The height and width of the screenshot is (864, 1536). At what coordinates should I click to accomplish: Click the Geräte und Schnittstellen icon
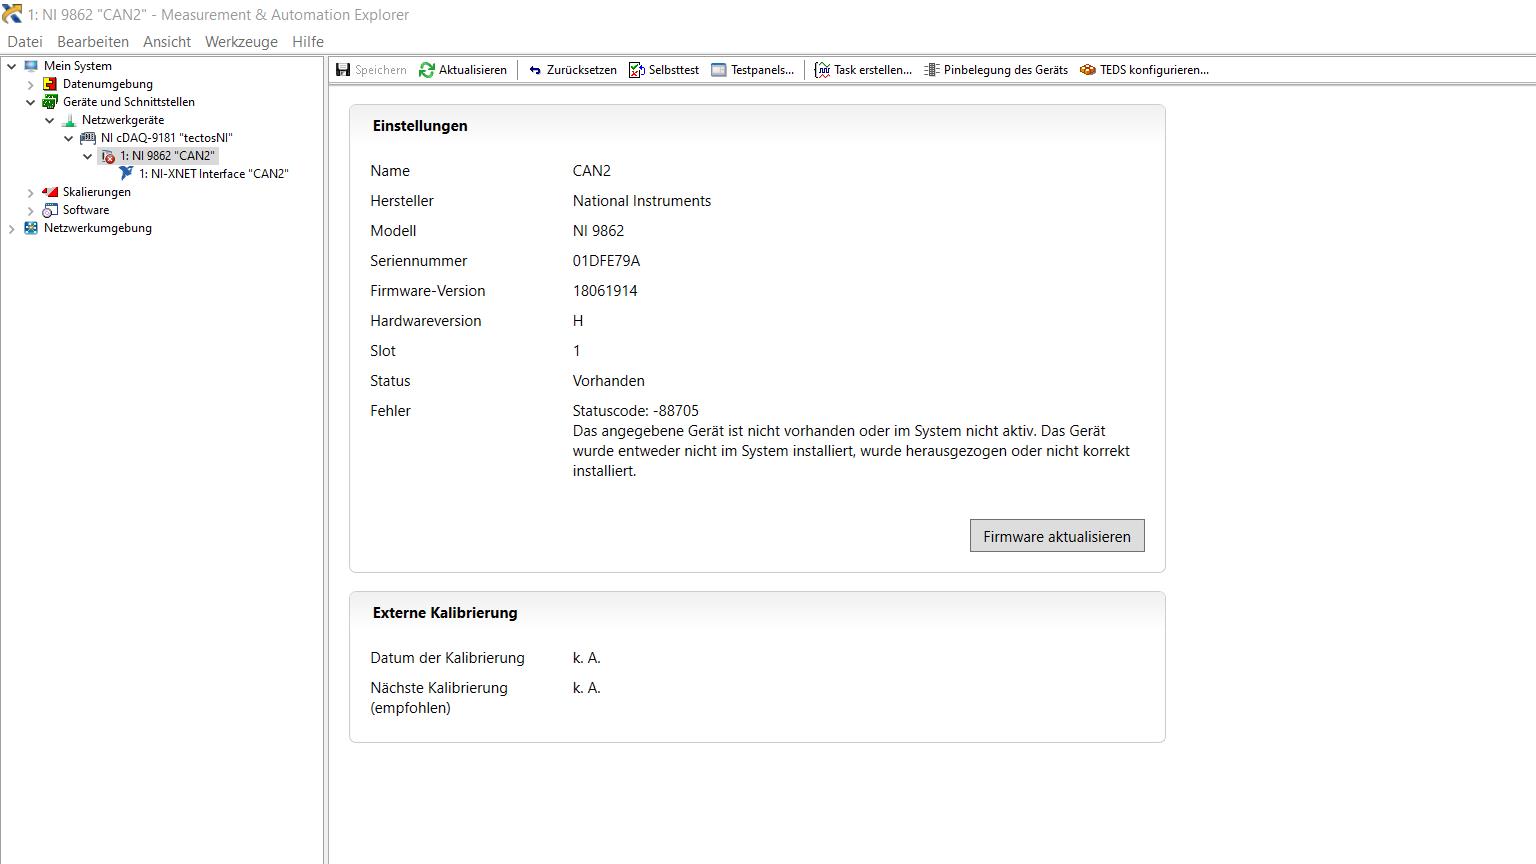pyautogui.click(x=50, y=102)
